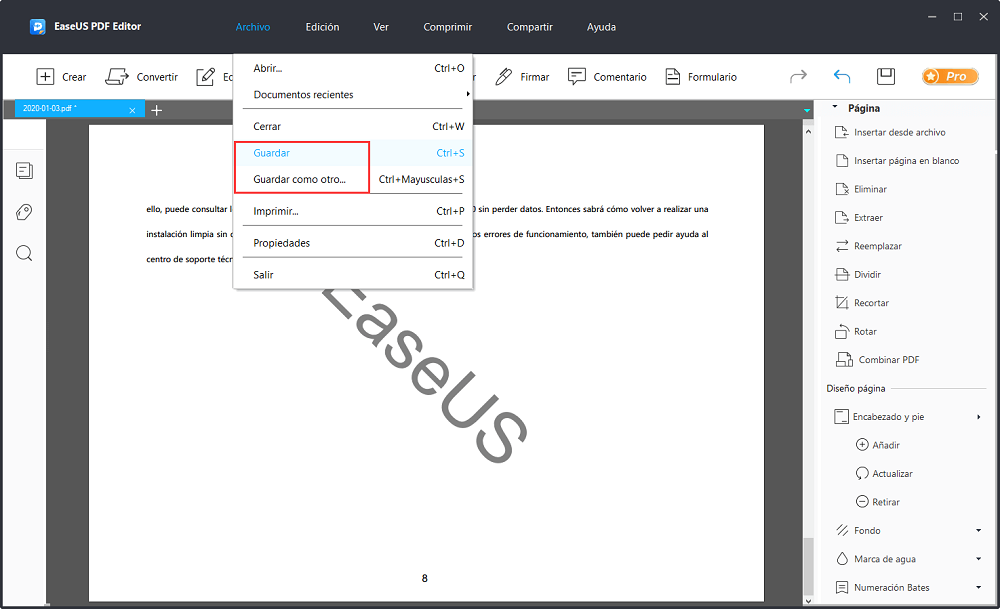
Task: Click the document vertical scrollbar thumb
Action: [x=809, y=566]
